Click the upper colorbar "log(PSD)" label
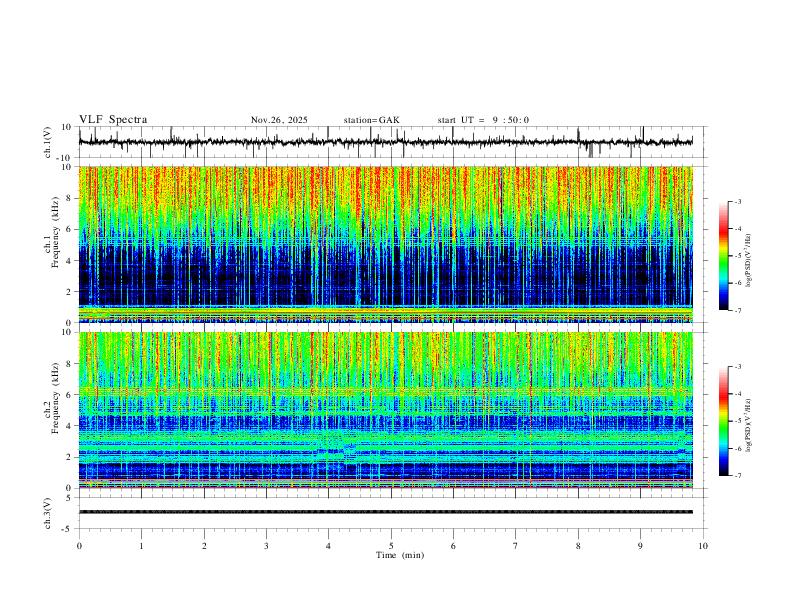Viewport: 792px width, 612px height. [x=749, y=260]
